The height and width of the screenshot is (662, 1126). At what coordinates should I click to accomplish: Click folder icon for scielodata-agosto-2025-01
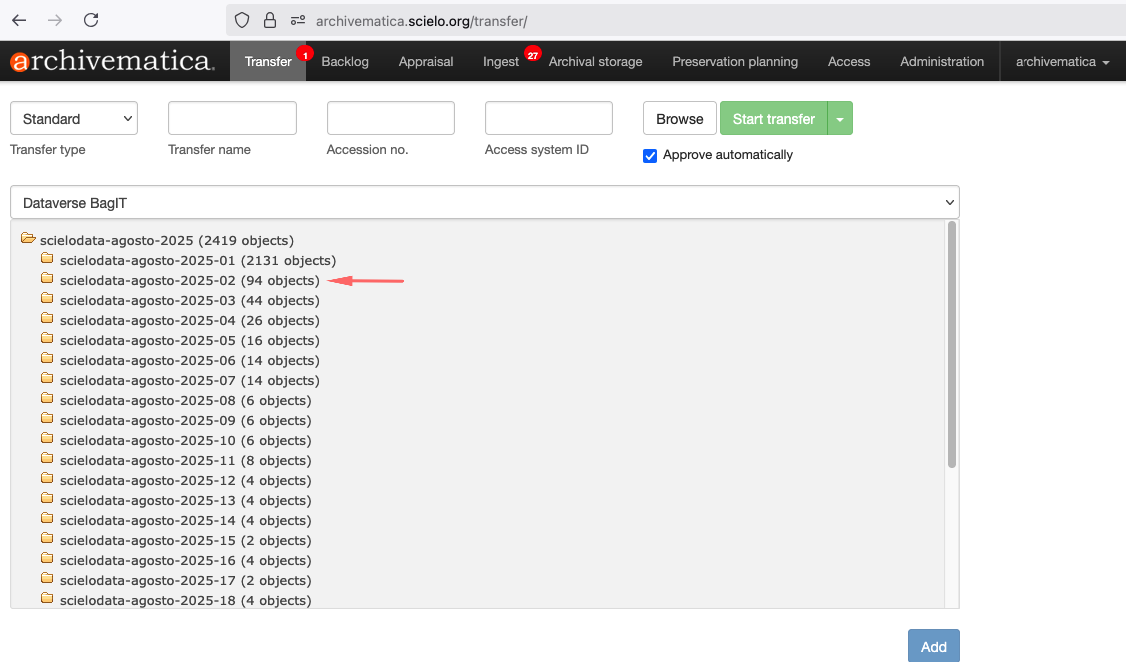click(47, 260)
